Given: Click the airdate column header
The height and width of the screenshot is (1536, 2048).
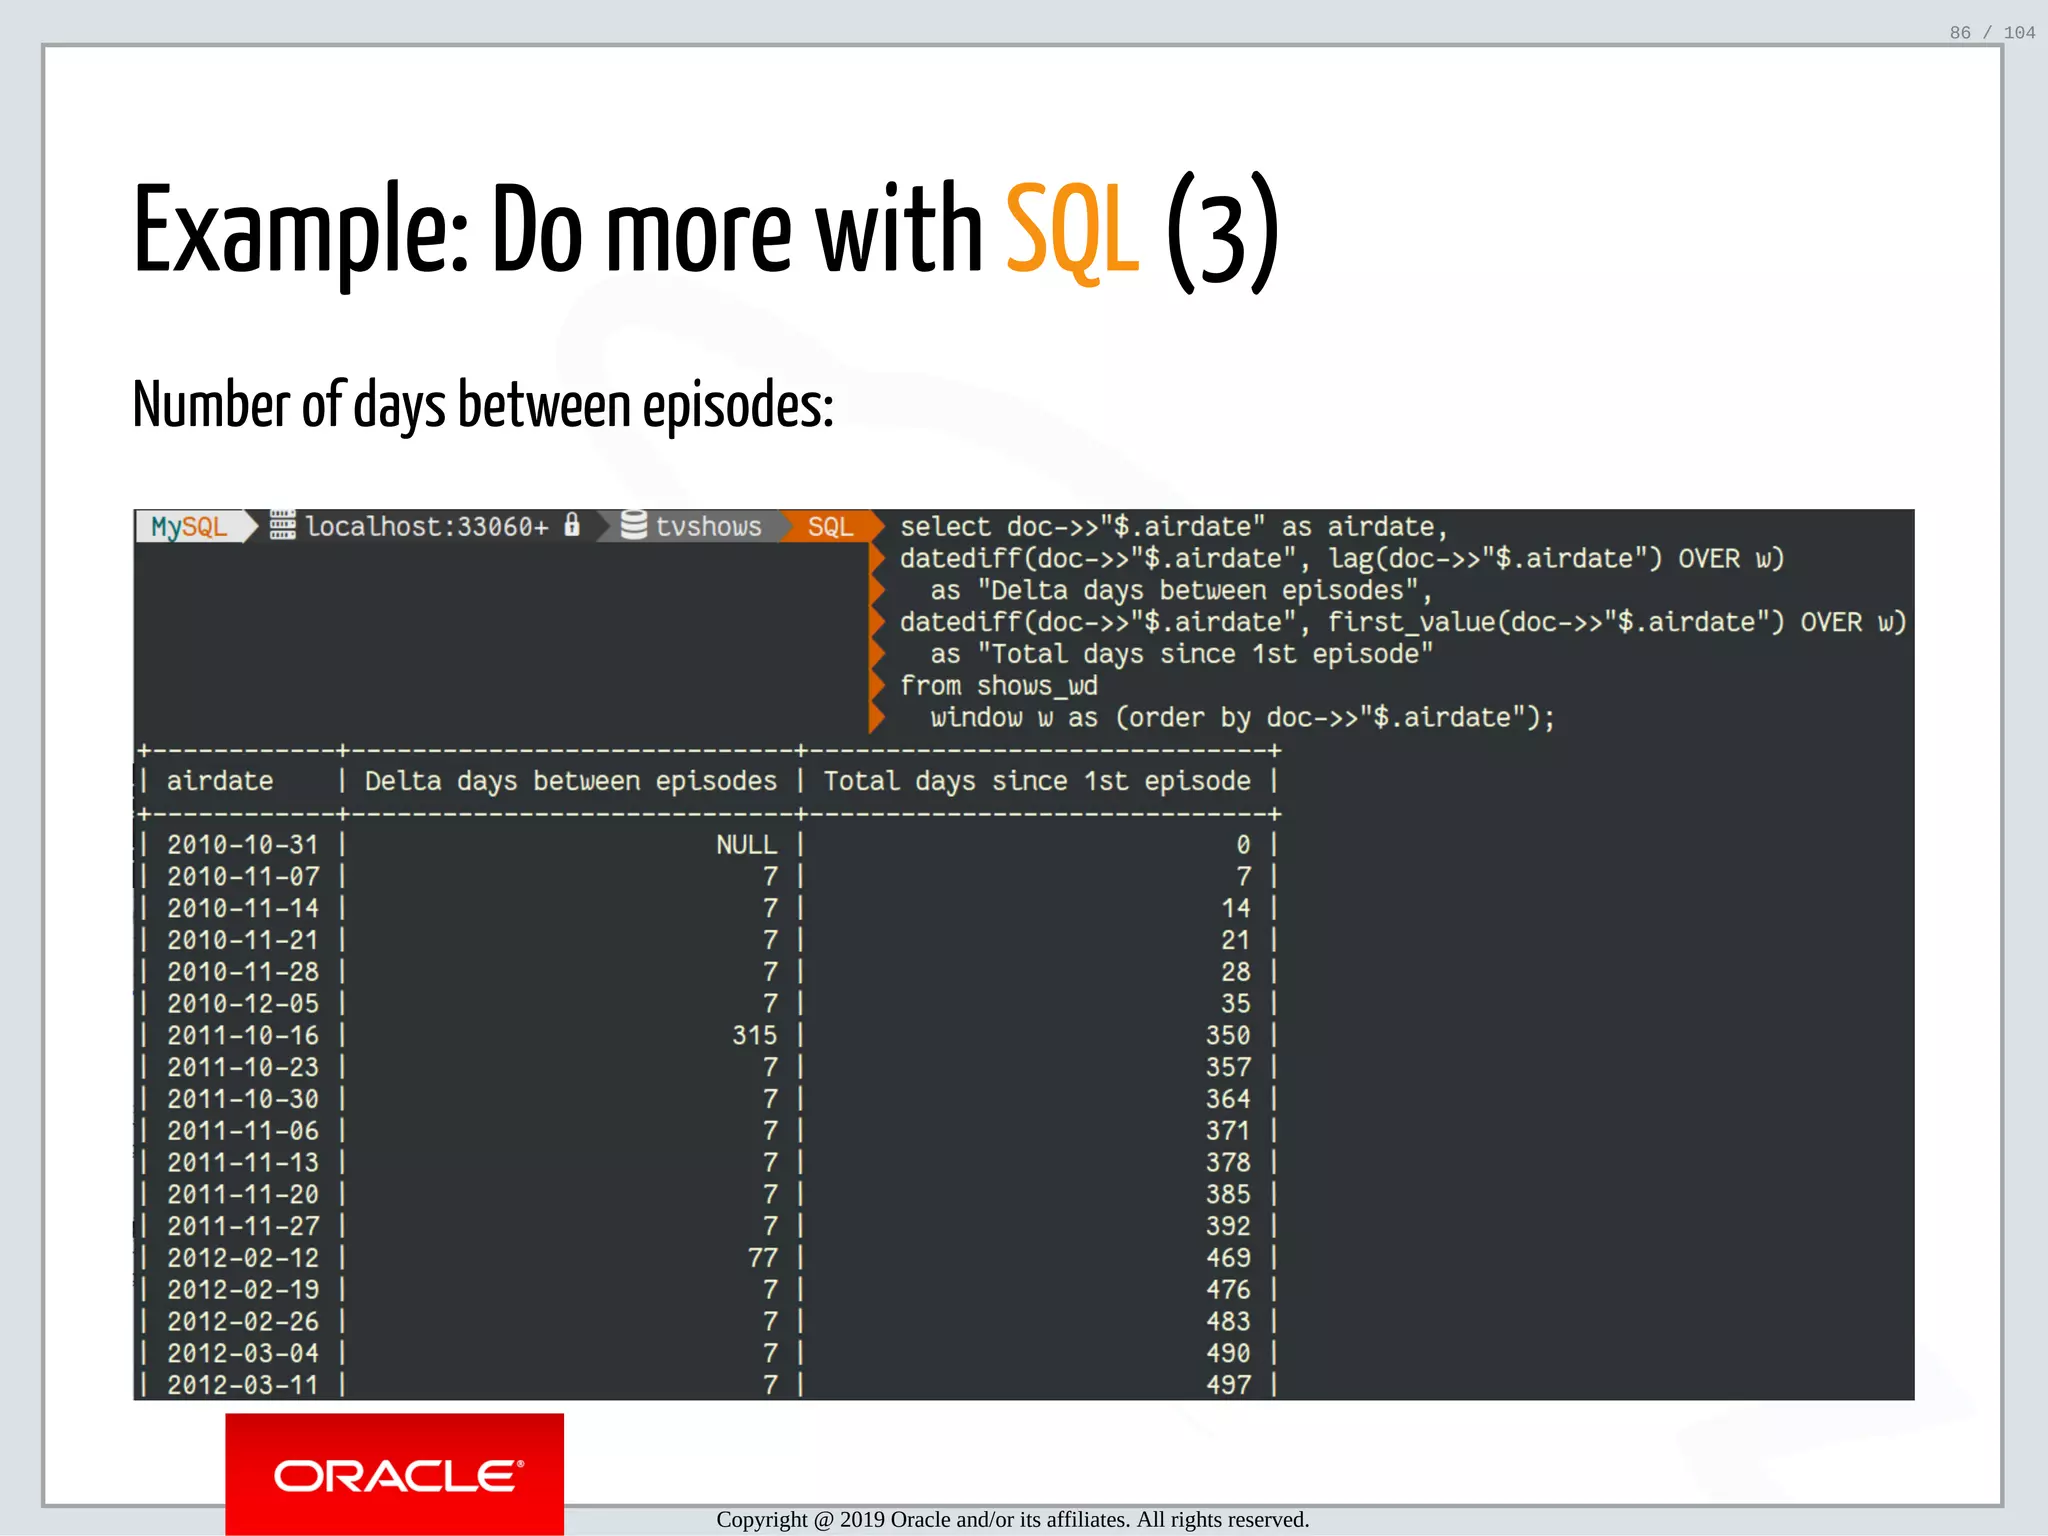Looking at the screenshot, I should point(220,781).
